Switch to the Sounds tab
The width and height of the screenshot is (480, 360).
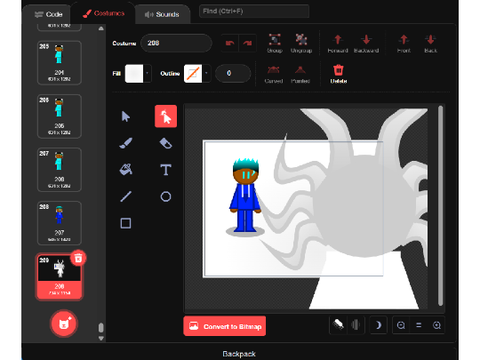click(x=162, y=14)
